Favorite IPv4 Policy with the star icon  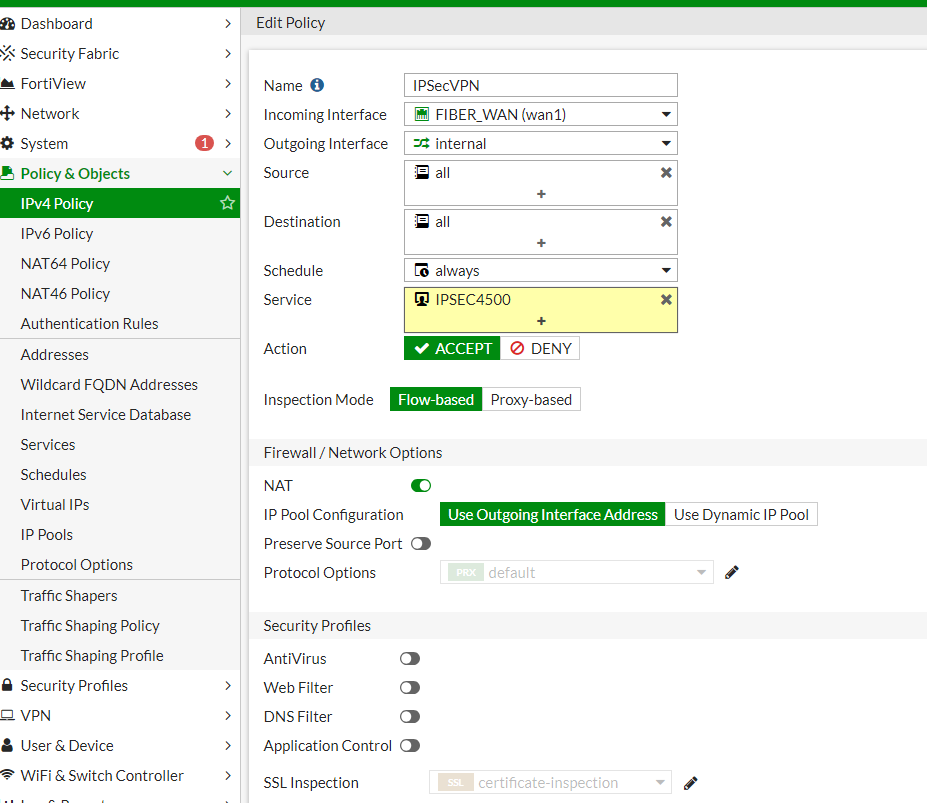tap(227, 204)
